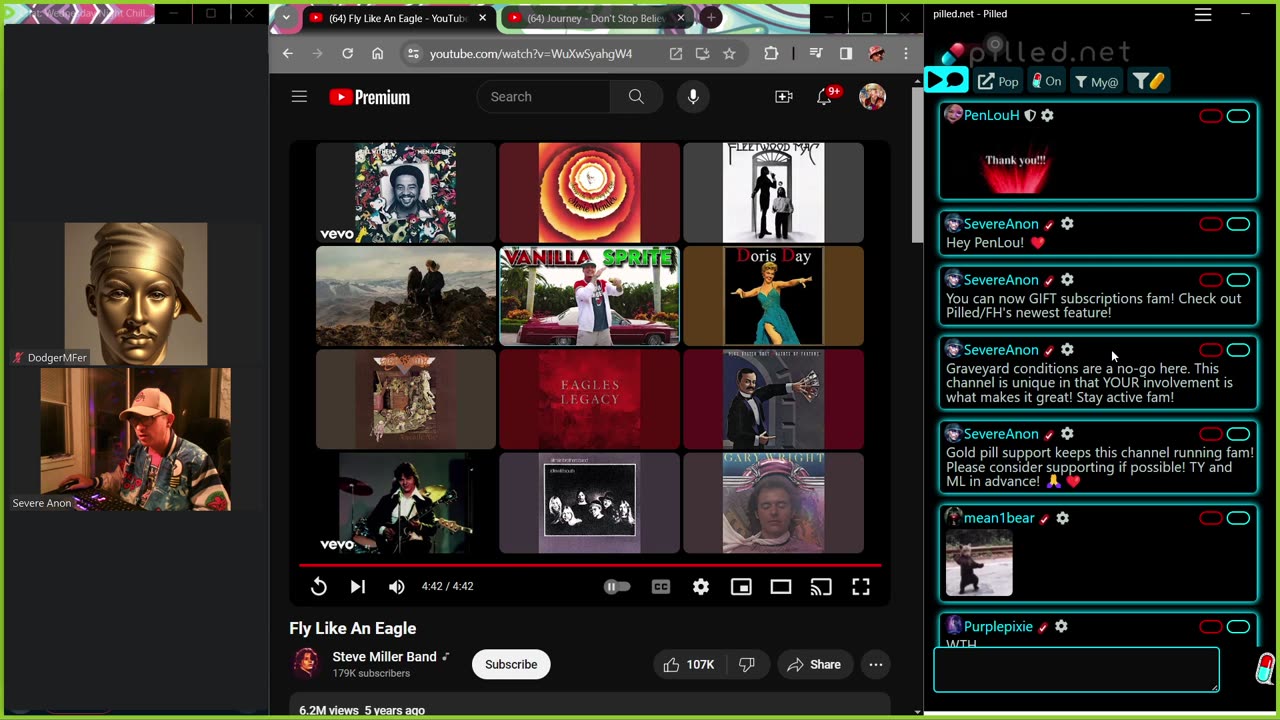
Task: Dislike the Fly Like An Eagle video
Action: pyautogui.click(x=748, y=665)
